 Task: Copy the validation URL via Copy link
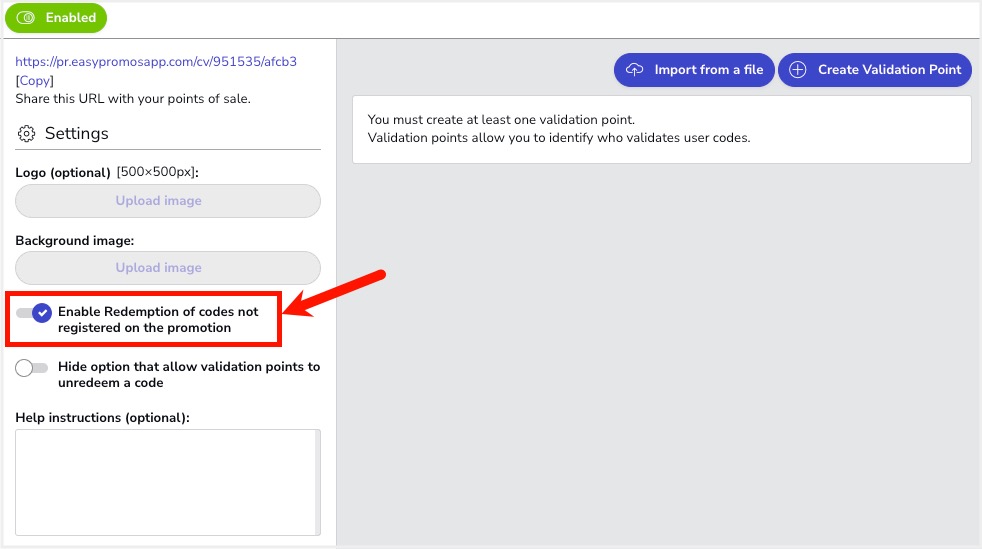(x=35, y=81)
